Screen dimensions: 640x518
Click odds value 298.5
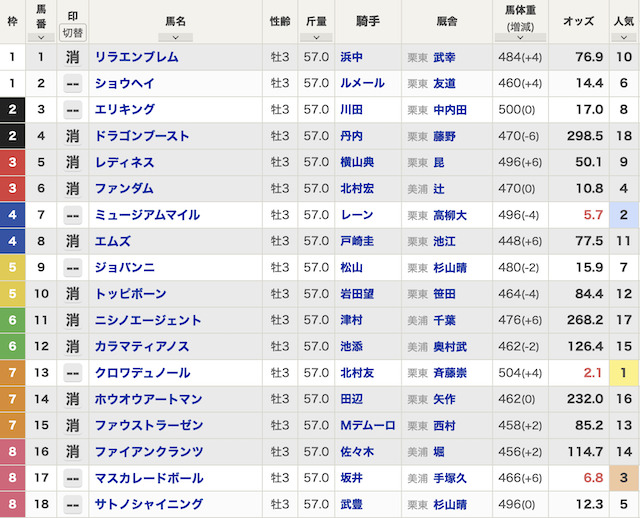point(585,136)
